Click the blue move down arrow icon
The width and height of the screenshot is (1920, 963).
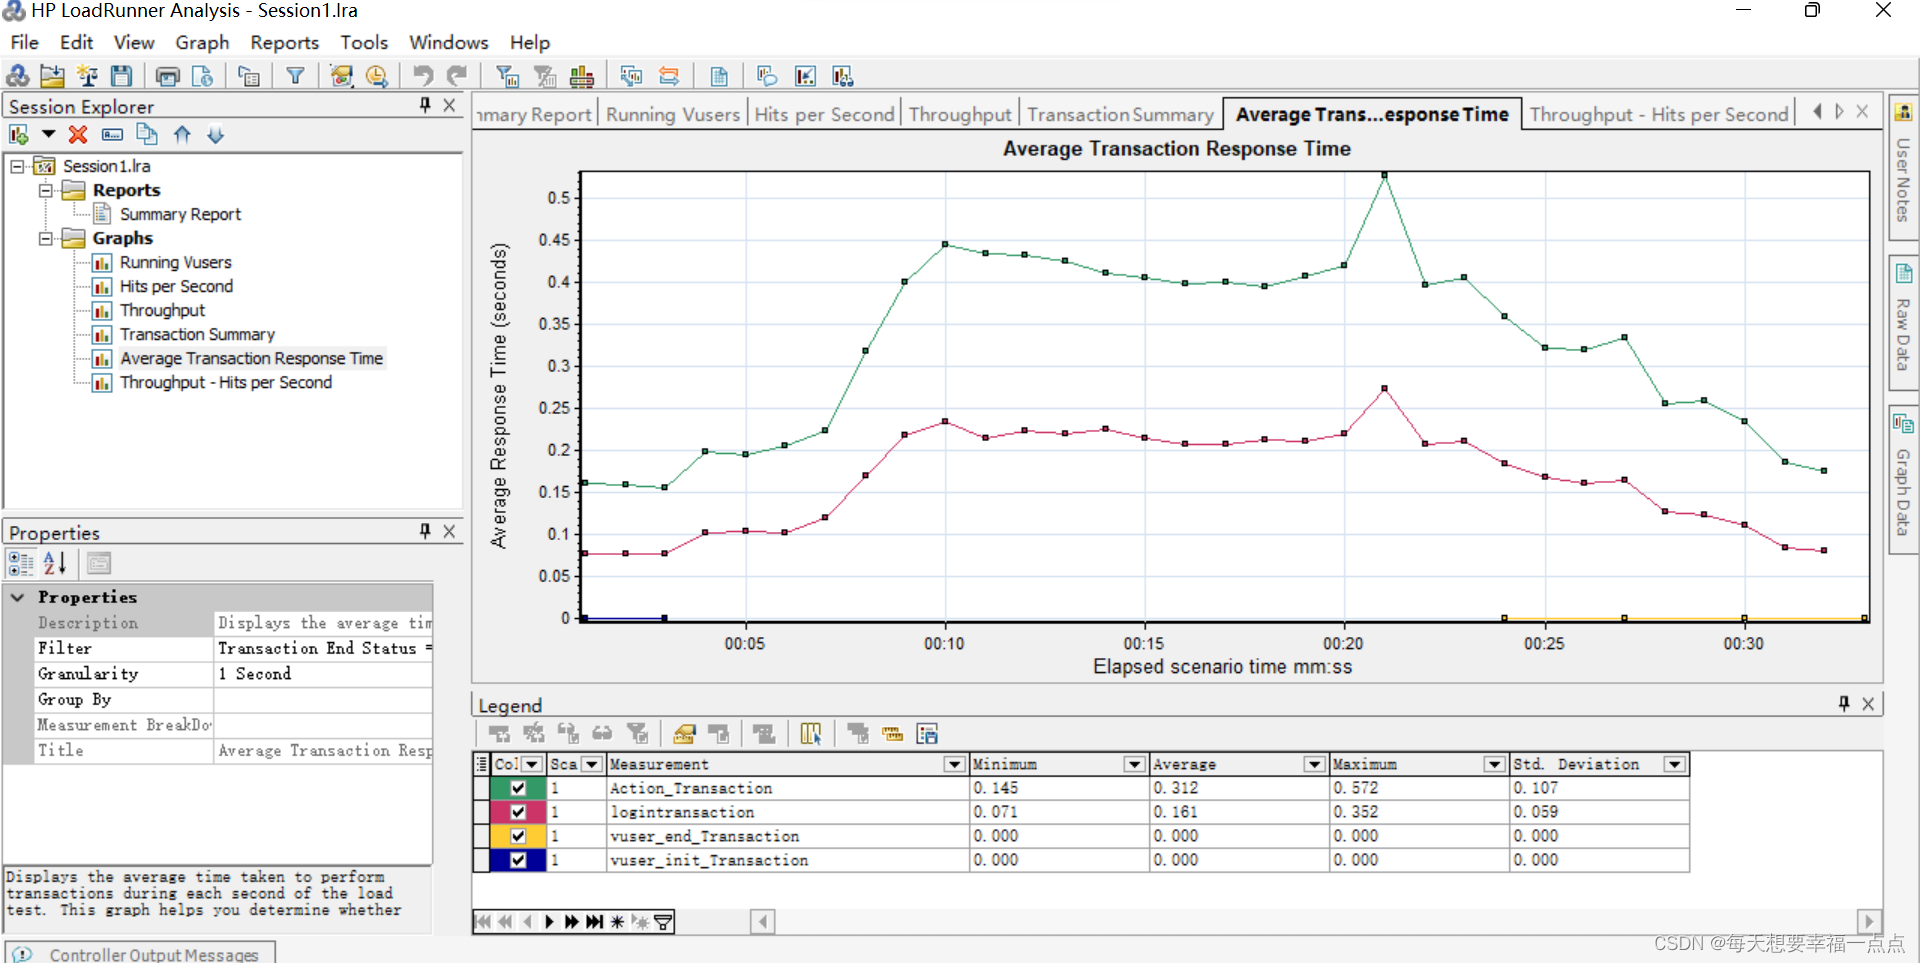click(x=216, y=134)
